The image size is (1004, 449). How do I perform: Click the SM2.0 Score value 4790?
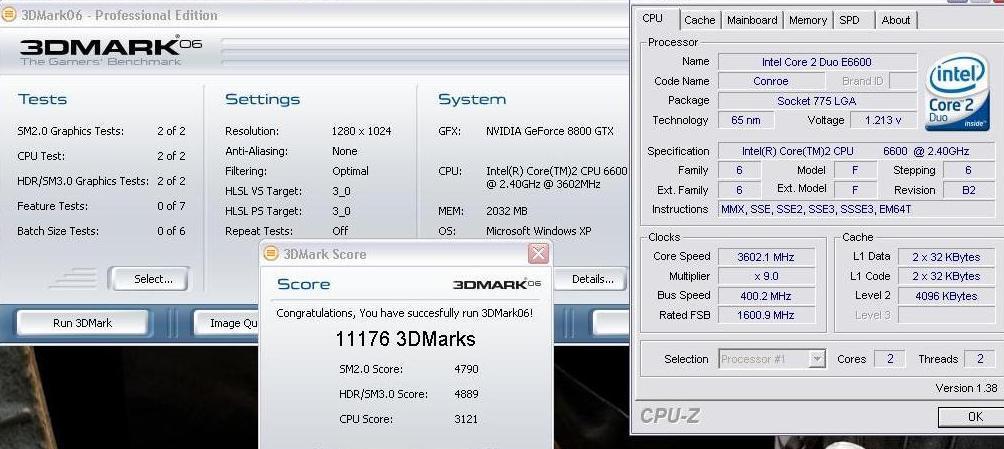pyautogui.click(x=466, y=369)
